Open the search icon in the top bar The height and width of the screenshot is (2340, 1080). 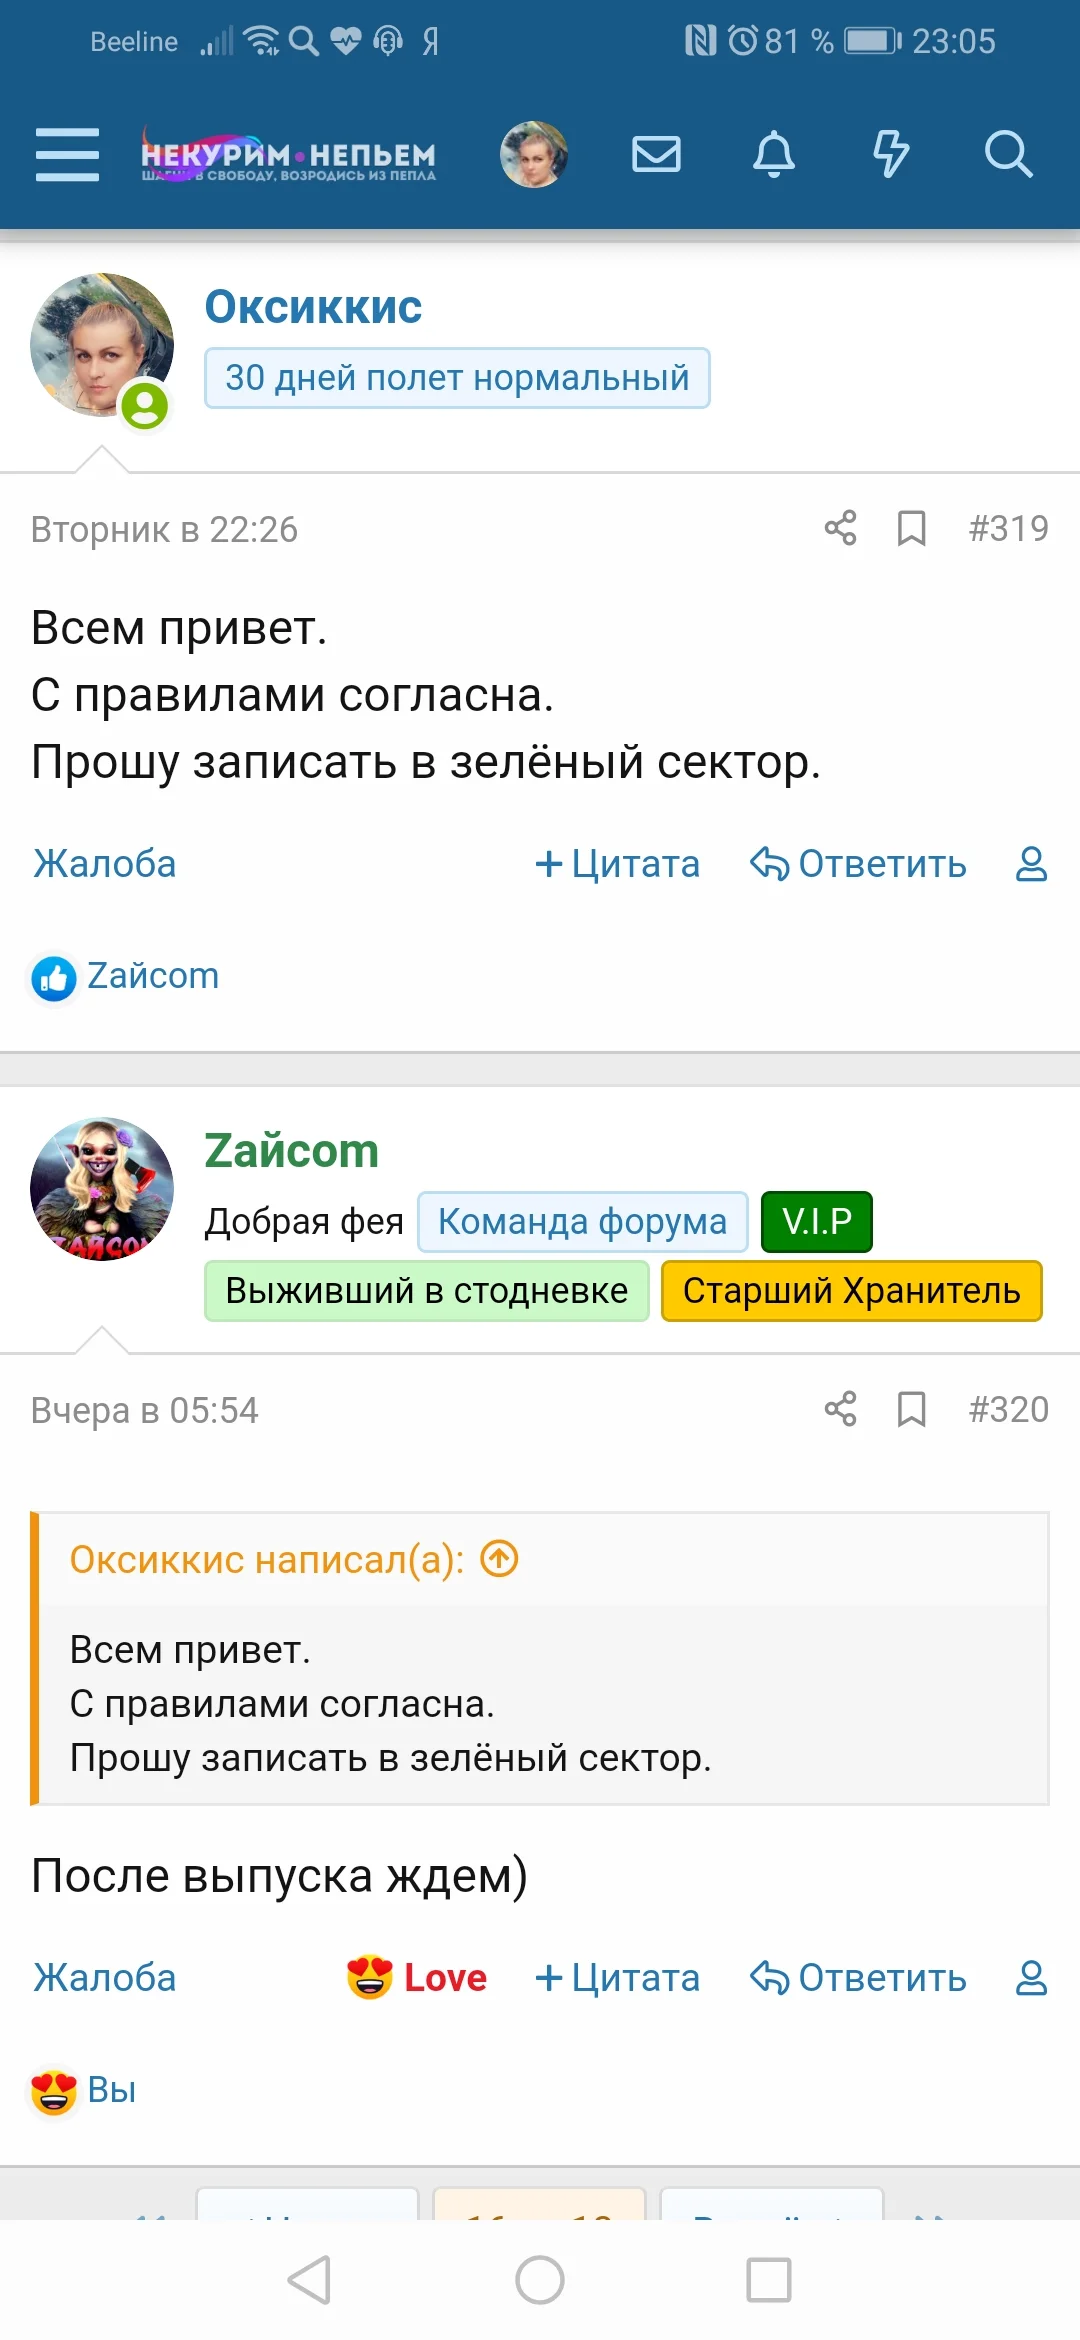[x=1009, y=155]
